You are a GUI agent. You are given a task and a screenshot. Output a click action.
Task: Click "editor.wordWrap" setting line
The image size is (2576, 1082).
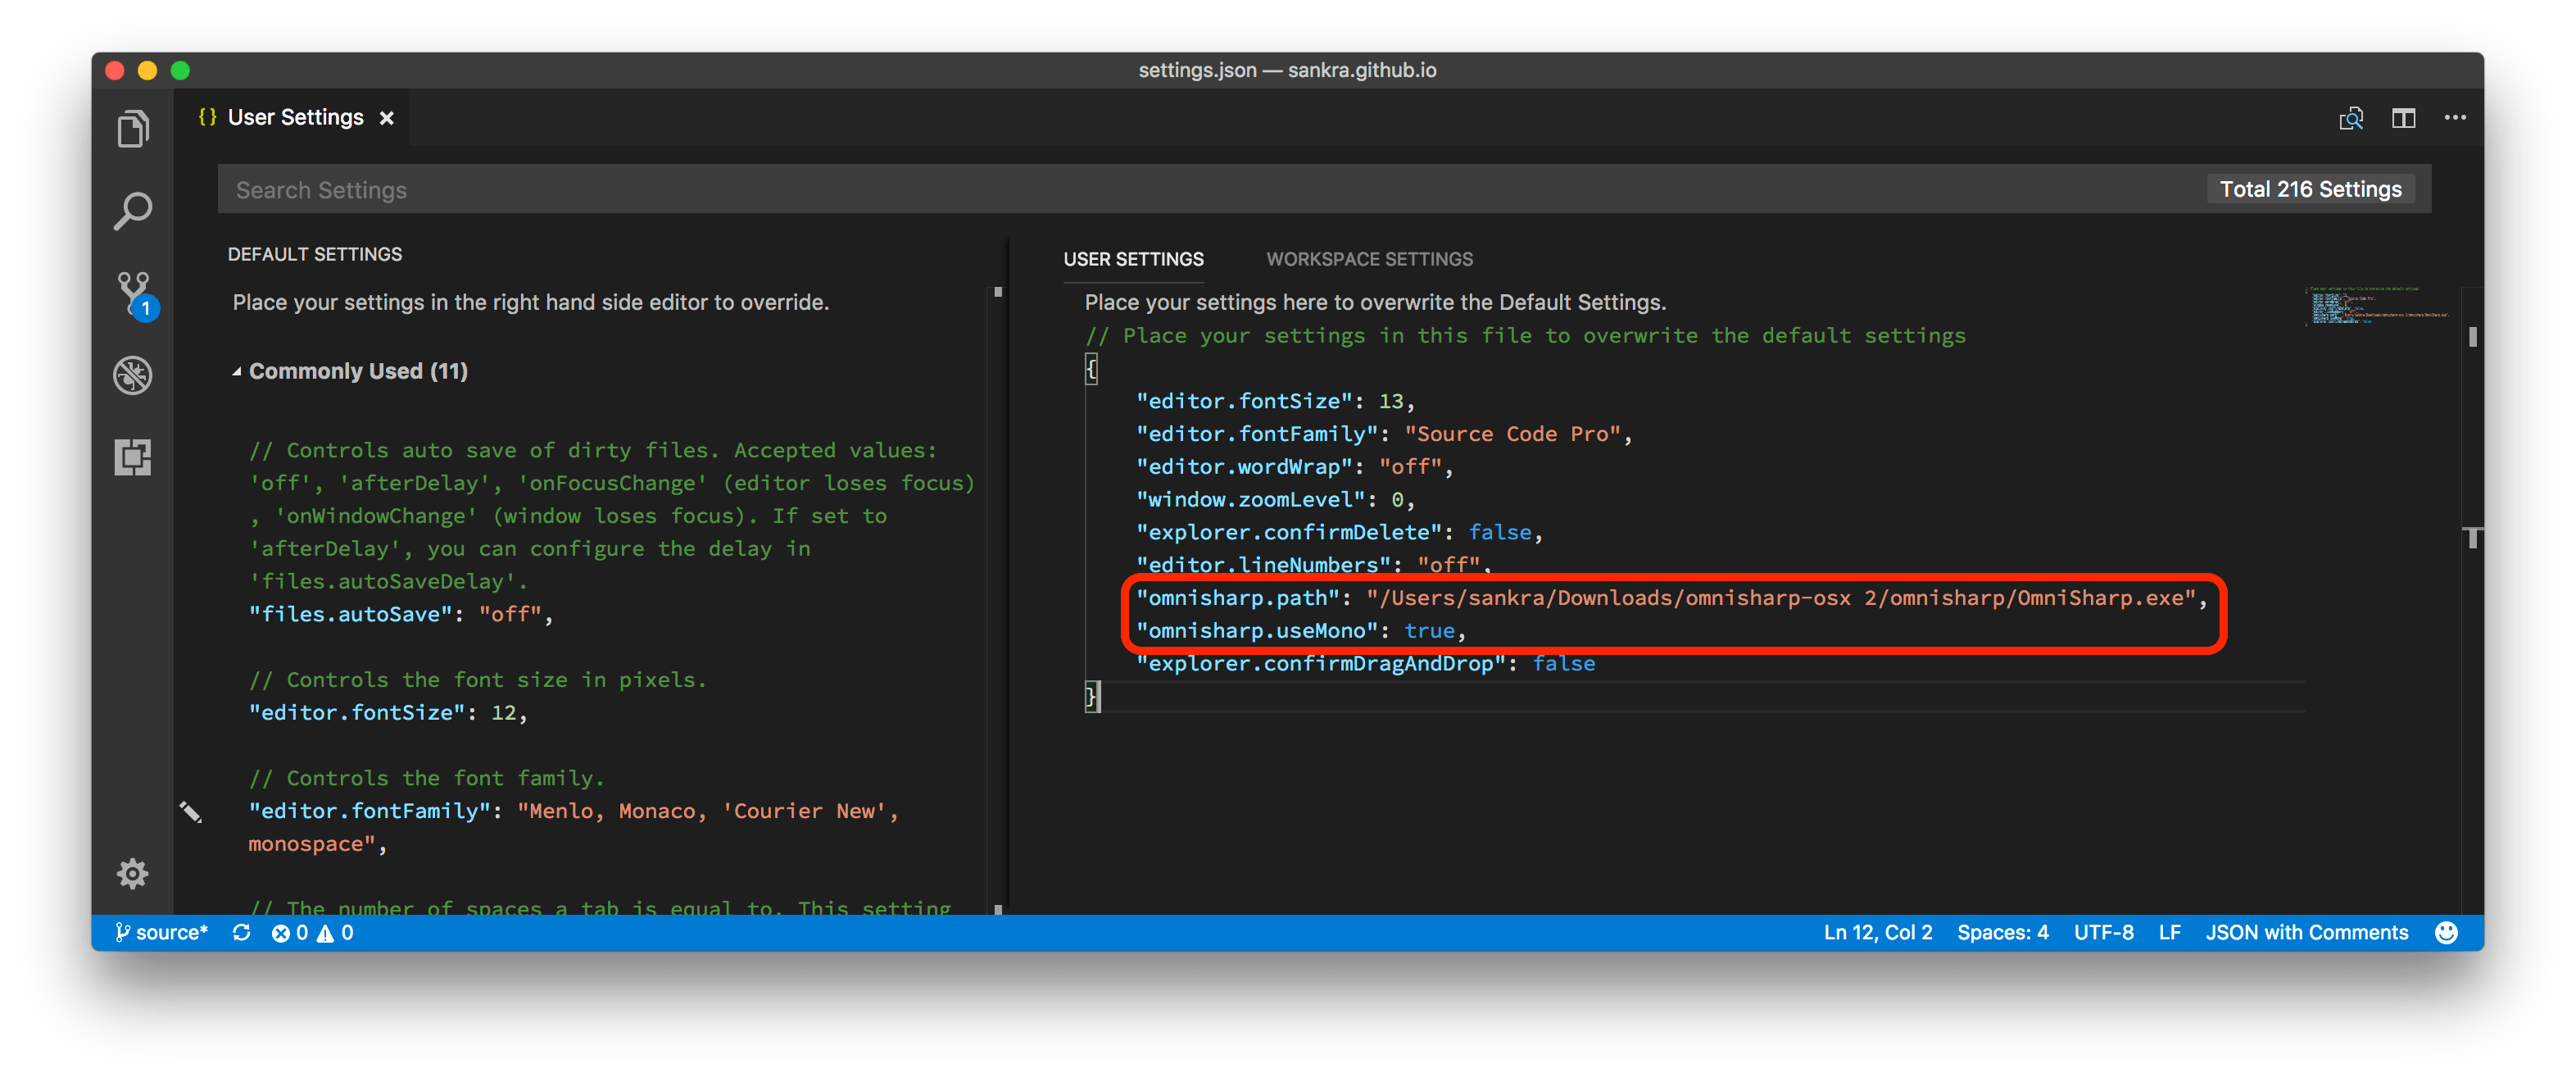coord(1294,467)
